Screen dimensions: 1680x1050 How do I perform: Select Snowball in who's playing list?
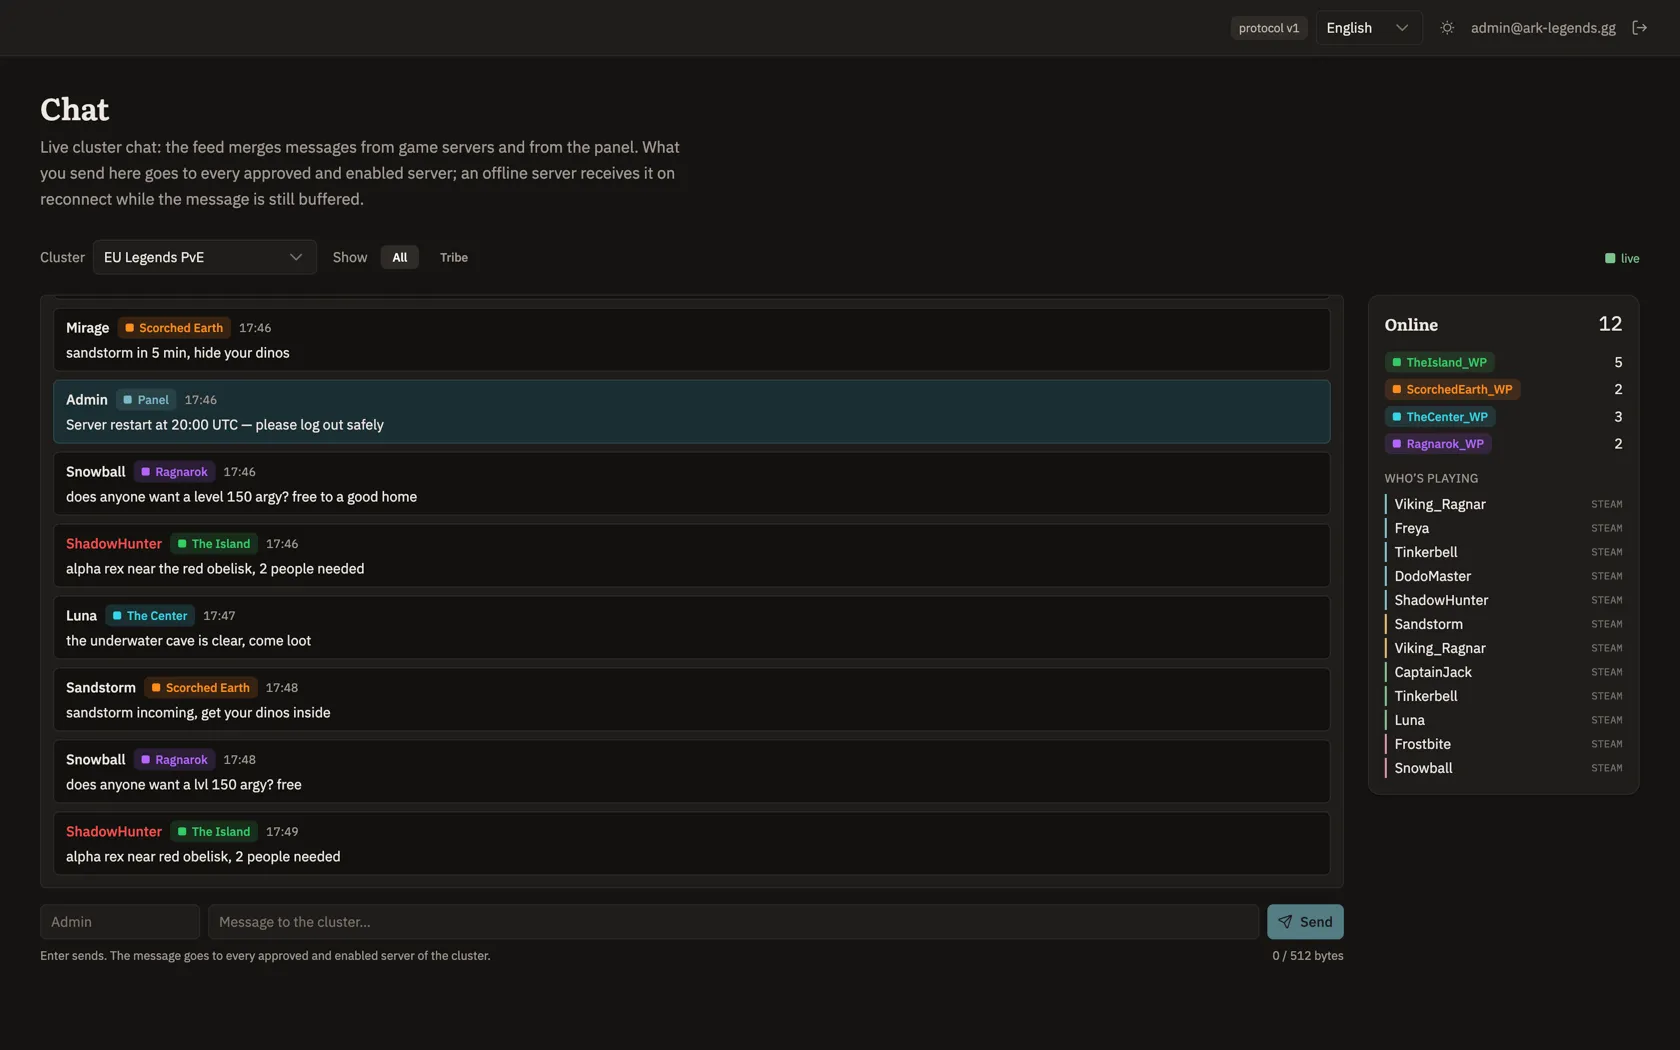1503,768
